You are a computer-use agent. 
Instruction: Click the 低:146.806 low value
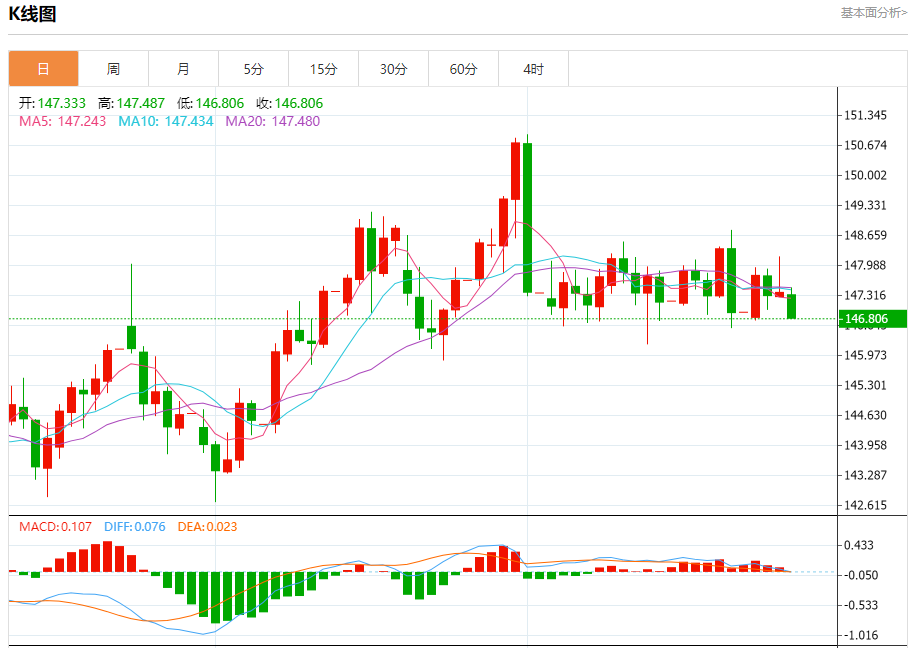pos(211,104)
